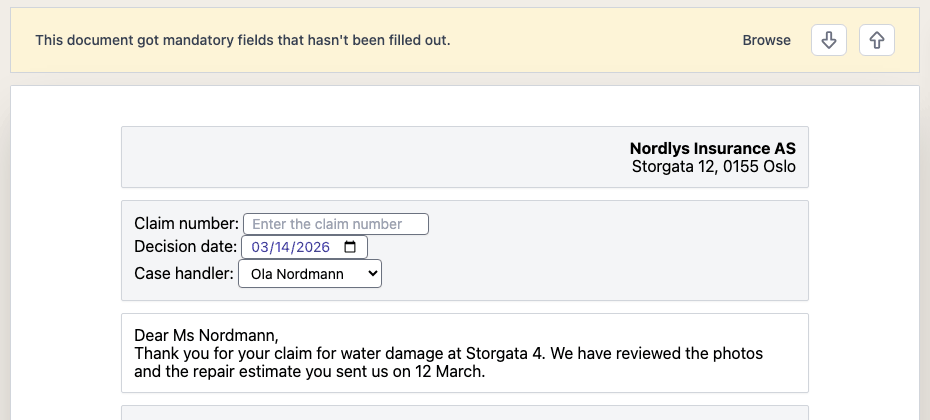Click the water damage claim paragraph
This screenshot has width=930, height=420.
point(448,362)
